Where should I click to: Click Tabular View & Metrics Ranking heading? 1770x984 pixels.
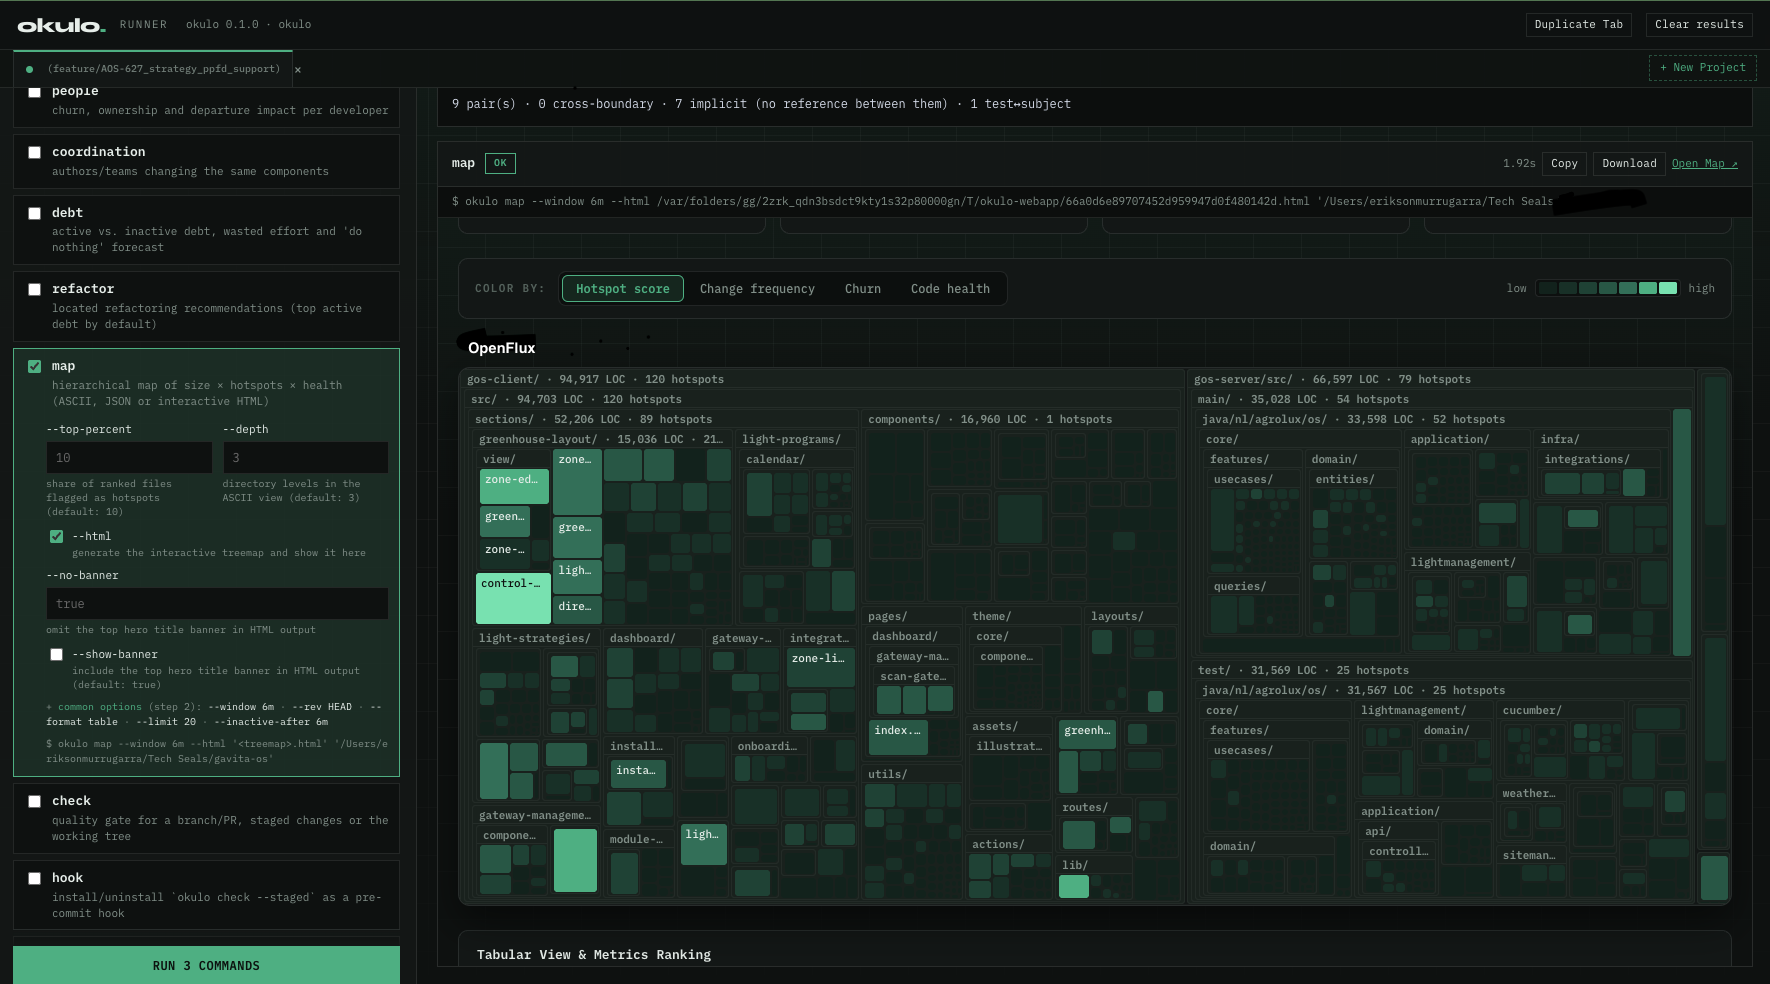pos(594,955)
